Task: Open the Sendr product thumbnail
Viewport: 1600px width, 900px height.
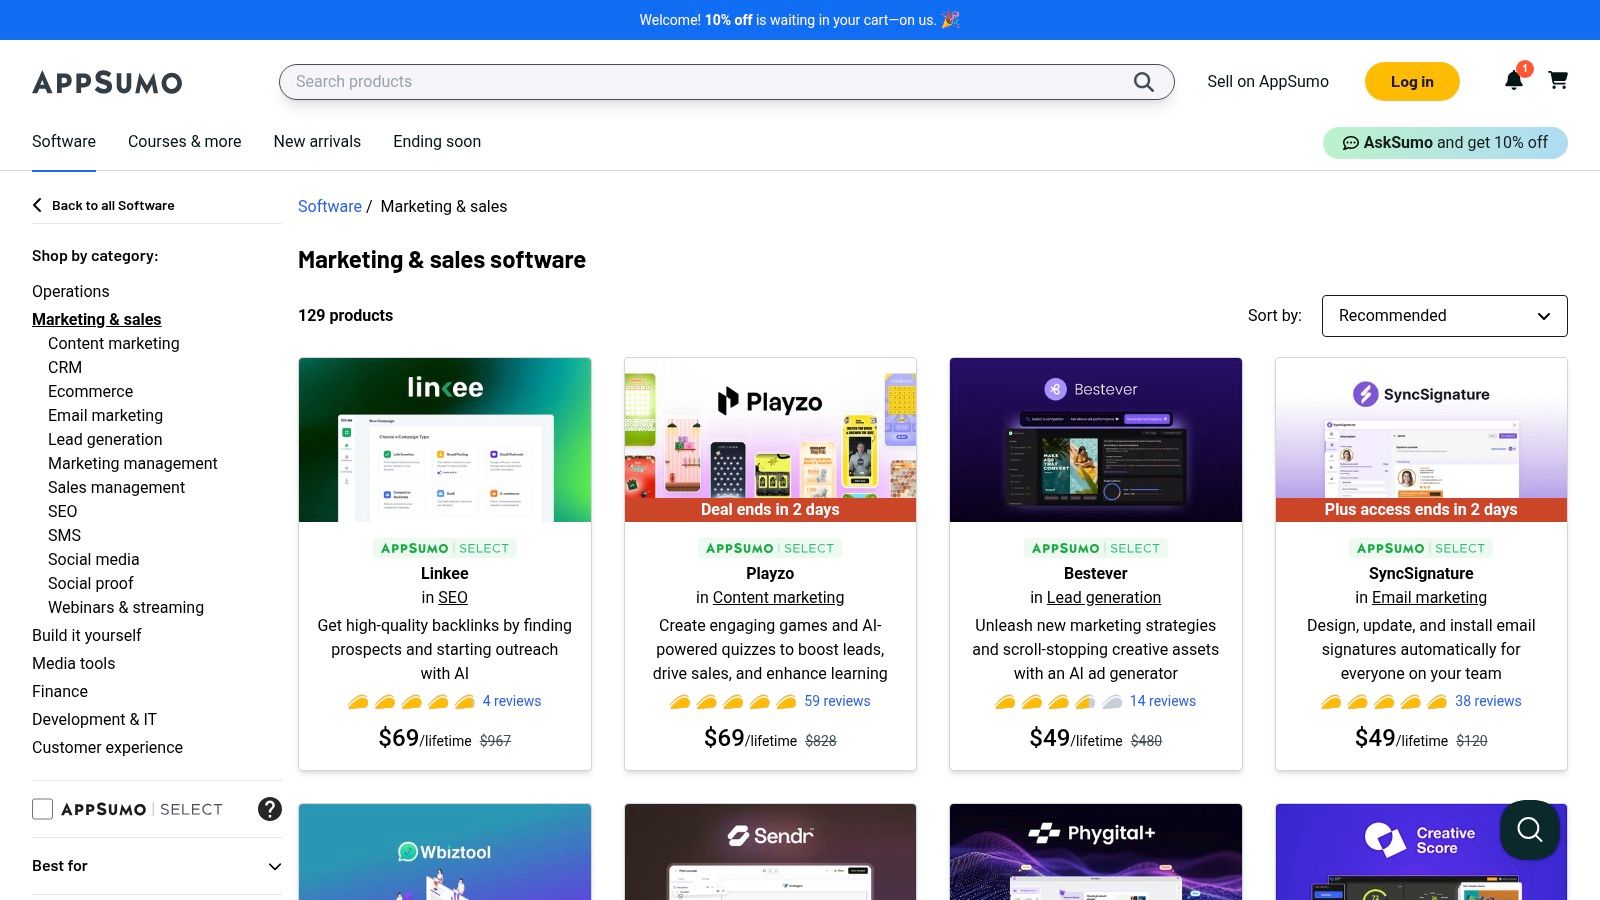Action: coord(770,852)
